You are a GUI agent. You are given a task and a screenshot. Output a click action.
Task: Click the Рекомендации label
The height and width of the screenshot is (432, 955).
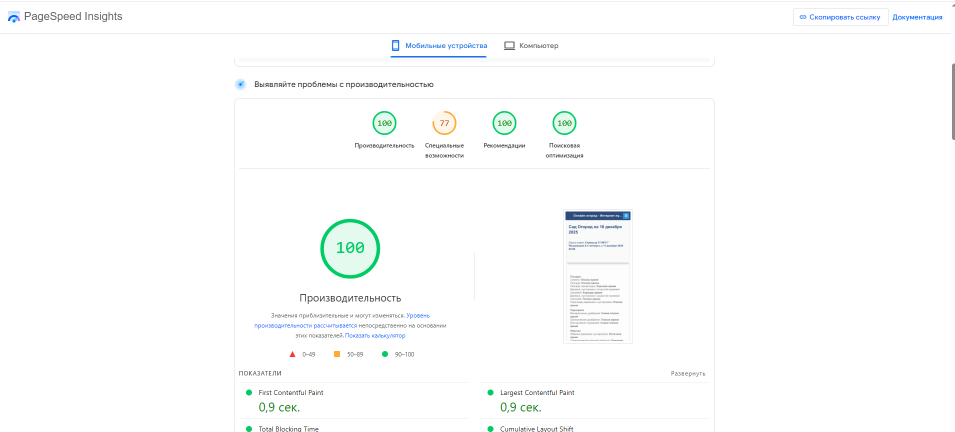[x=504, y=146]
